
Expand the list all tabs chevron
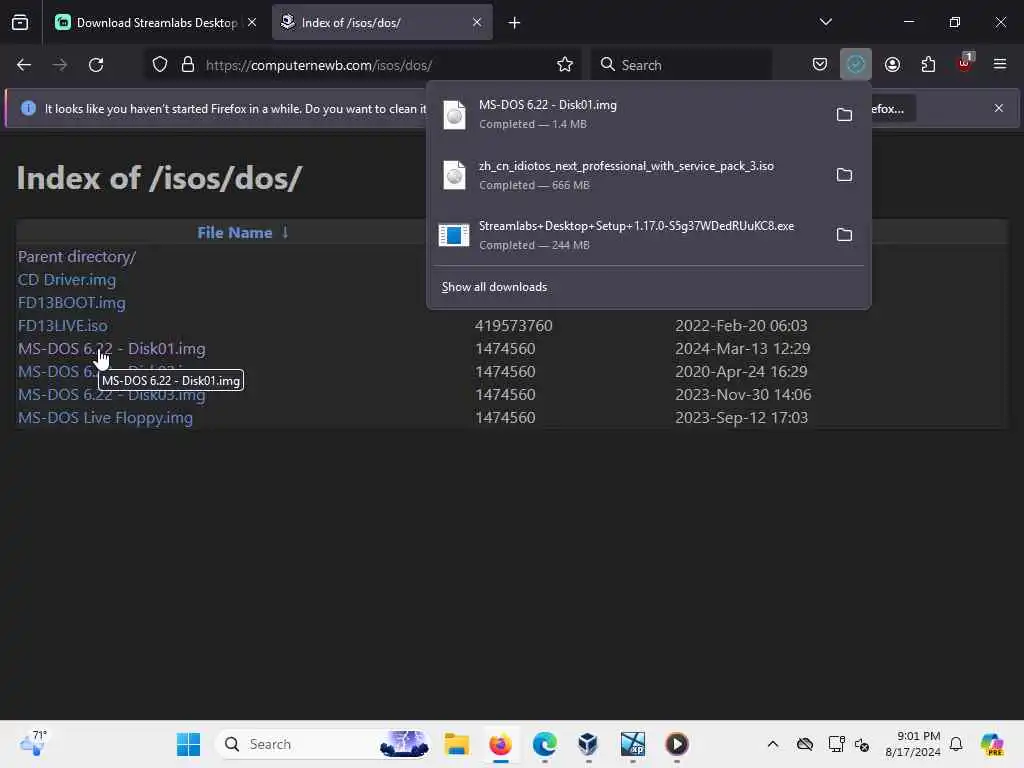click(825, 22)
